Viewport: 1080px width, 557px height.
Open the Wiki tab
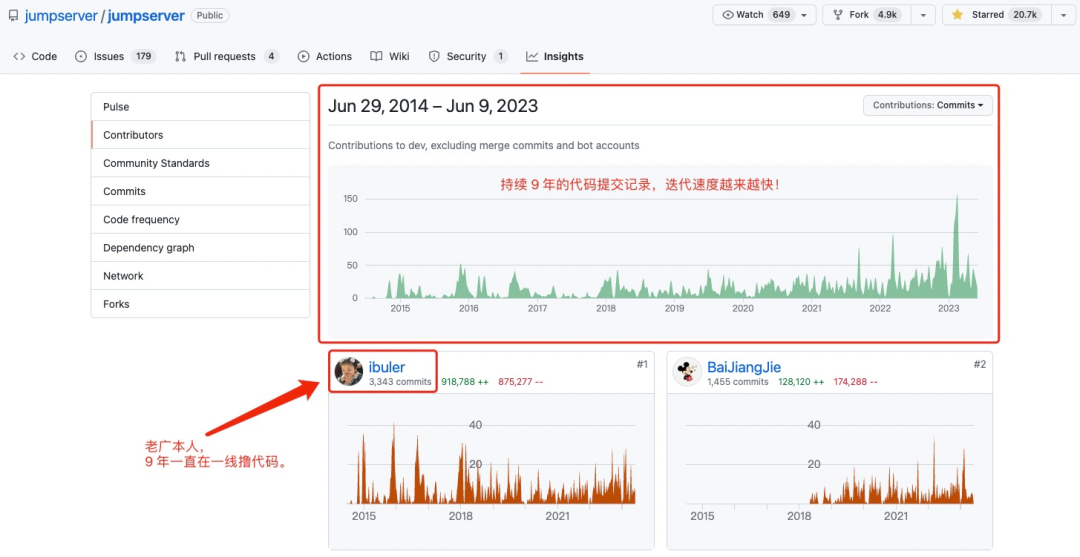click(390, 56)
